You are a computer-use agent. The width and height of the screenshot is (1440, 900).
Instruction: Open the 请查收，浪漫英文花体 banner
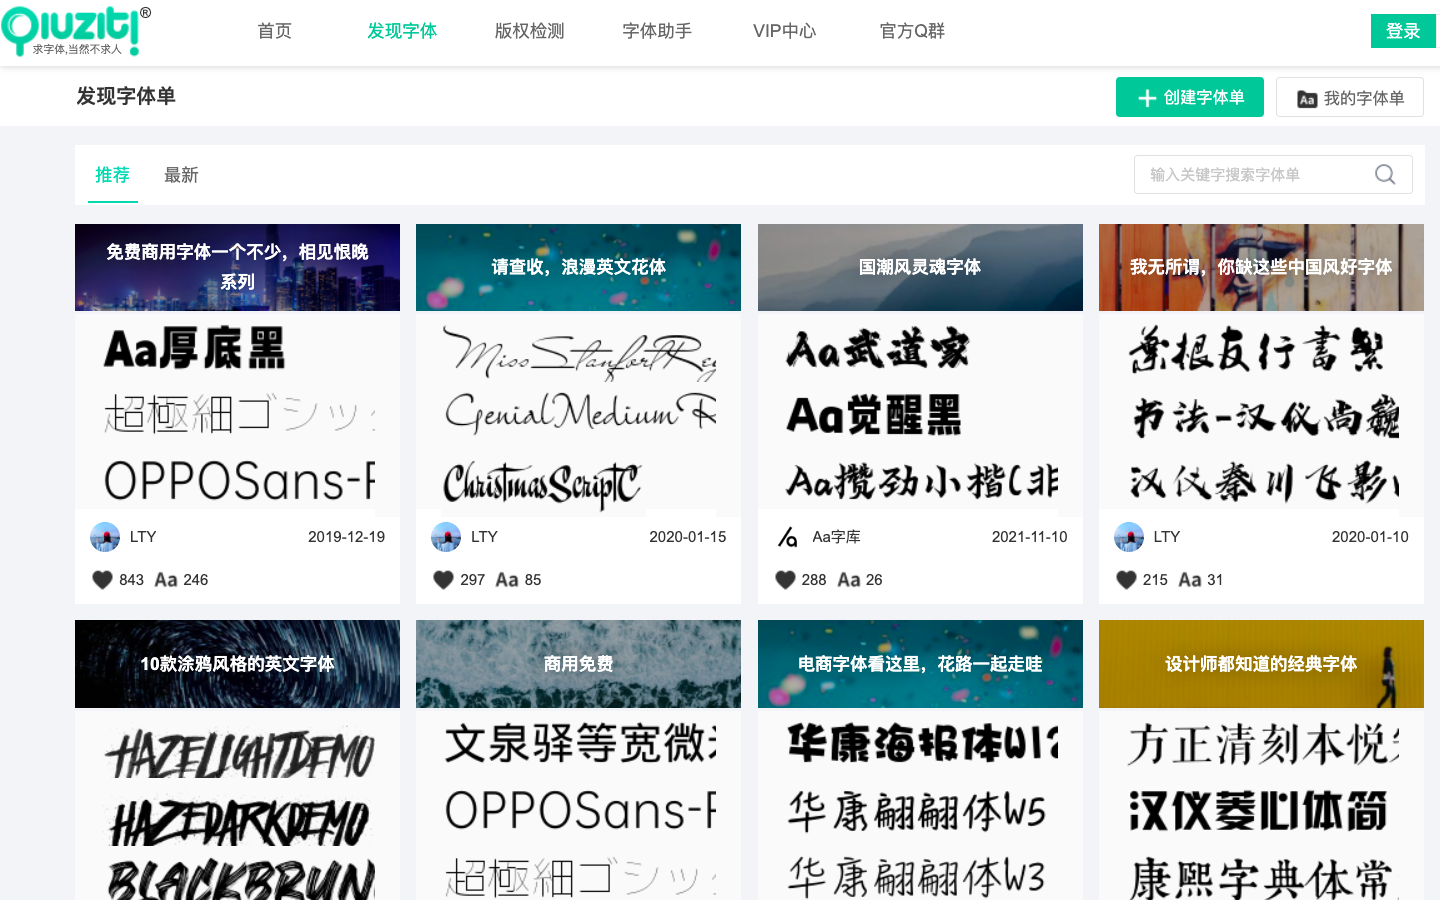coord(578,267)
